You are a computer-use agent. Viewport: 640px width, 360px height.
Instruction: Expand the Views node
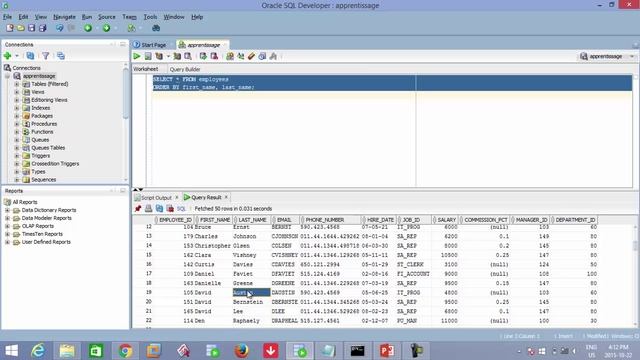click(x=17, y=92)
